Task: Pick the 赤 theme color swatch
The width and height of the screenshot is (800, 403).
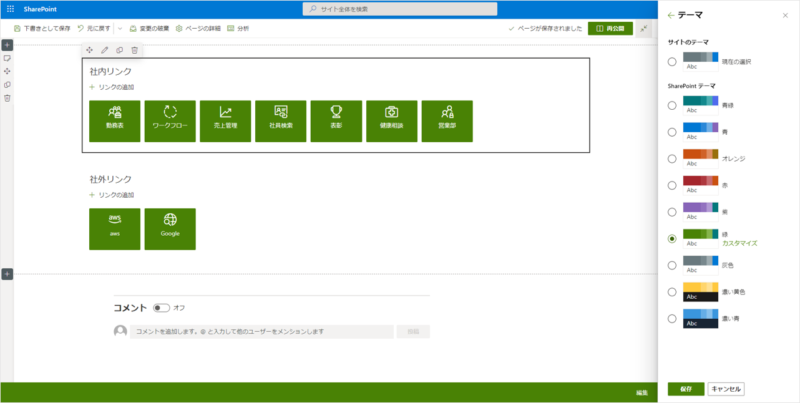Action: (x=700, y=182)
